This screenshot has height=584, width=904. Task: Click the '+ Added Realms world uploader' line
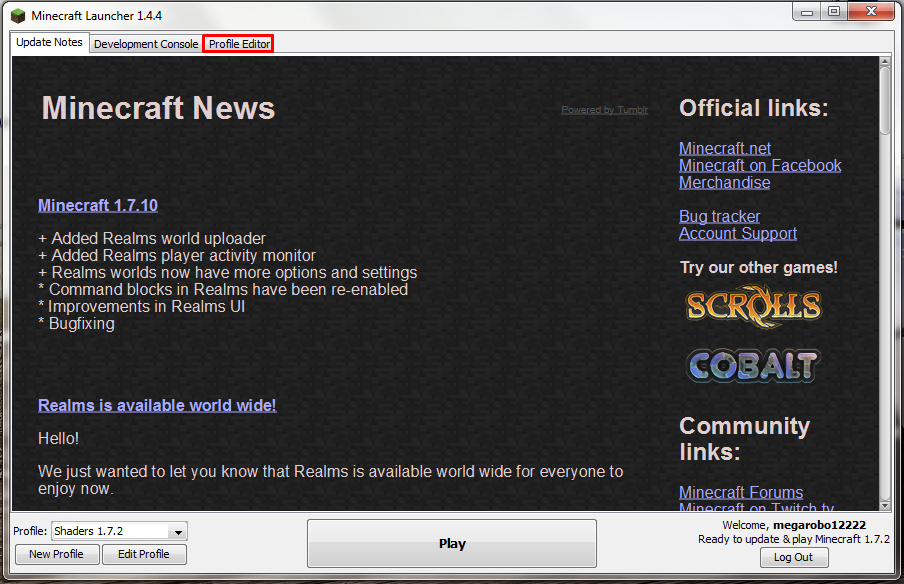pos(152,238)
